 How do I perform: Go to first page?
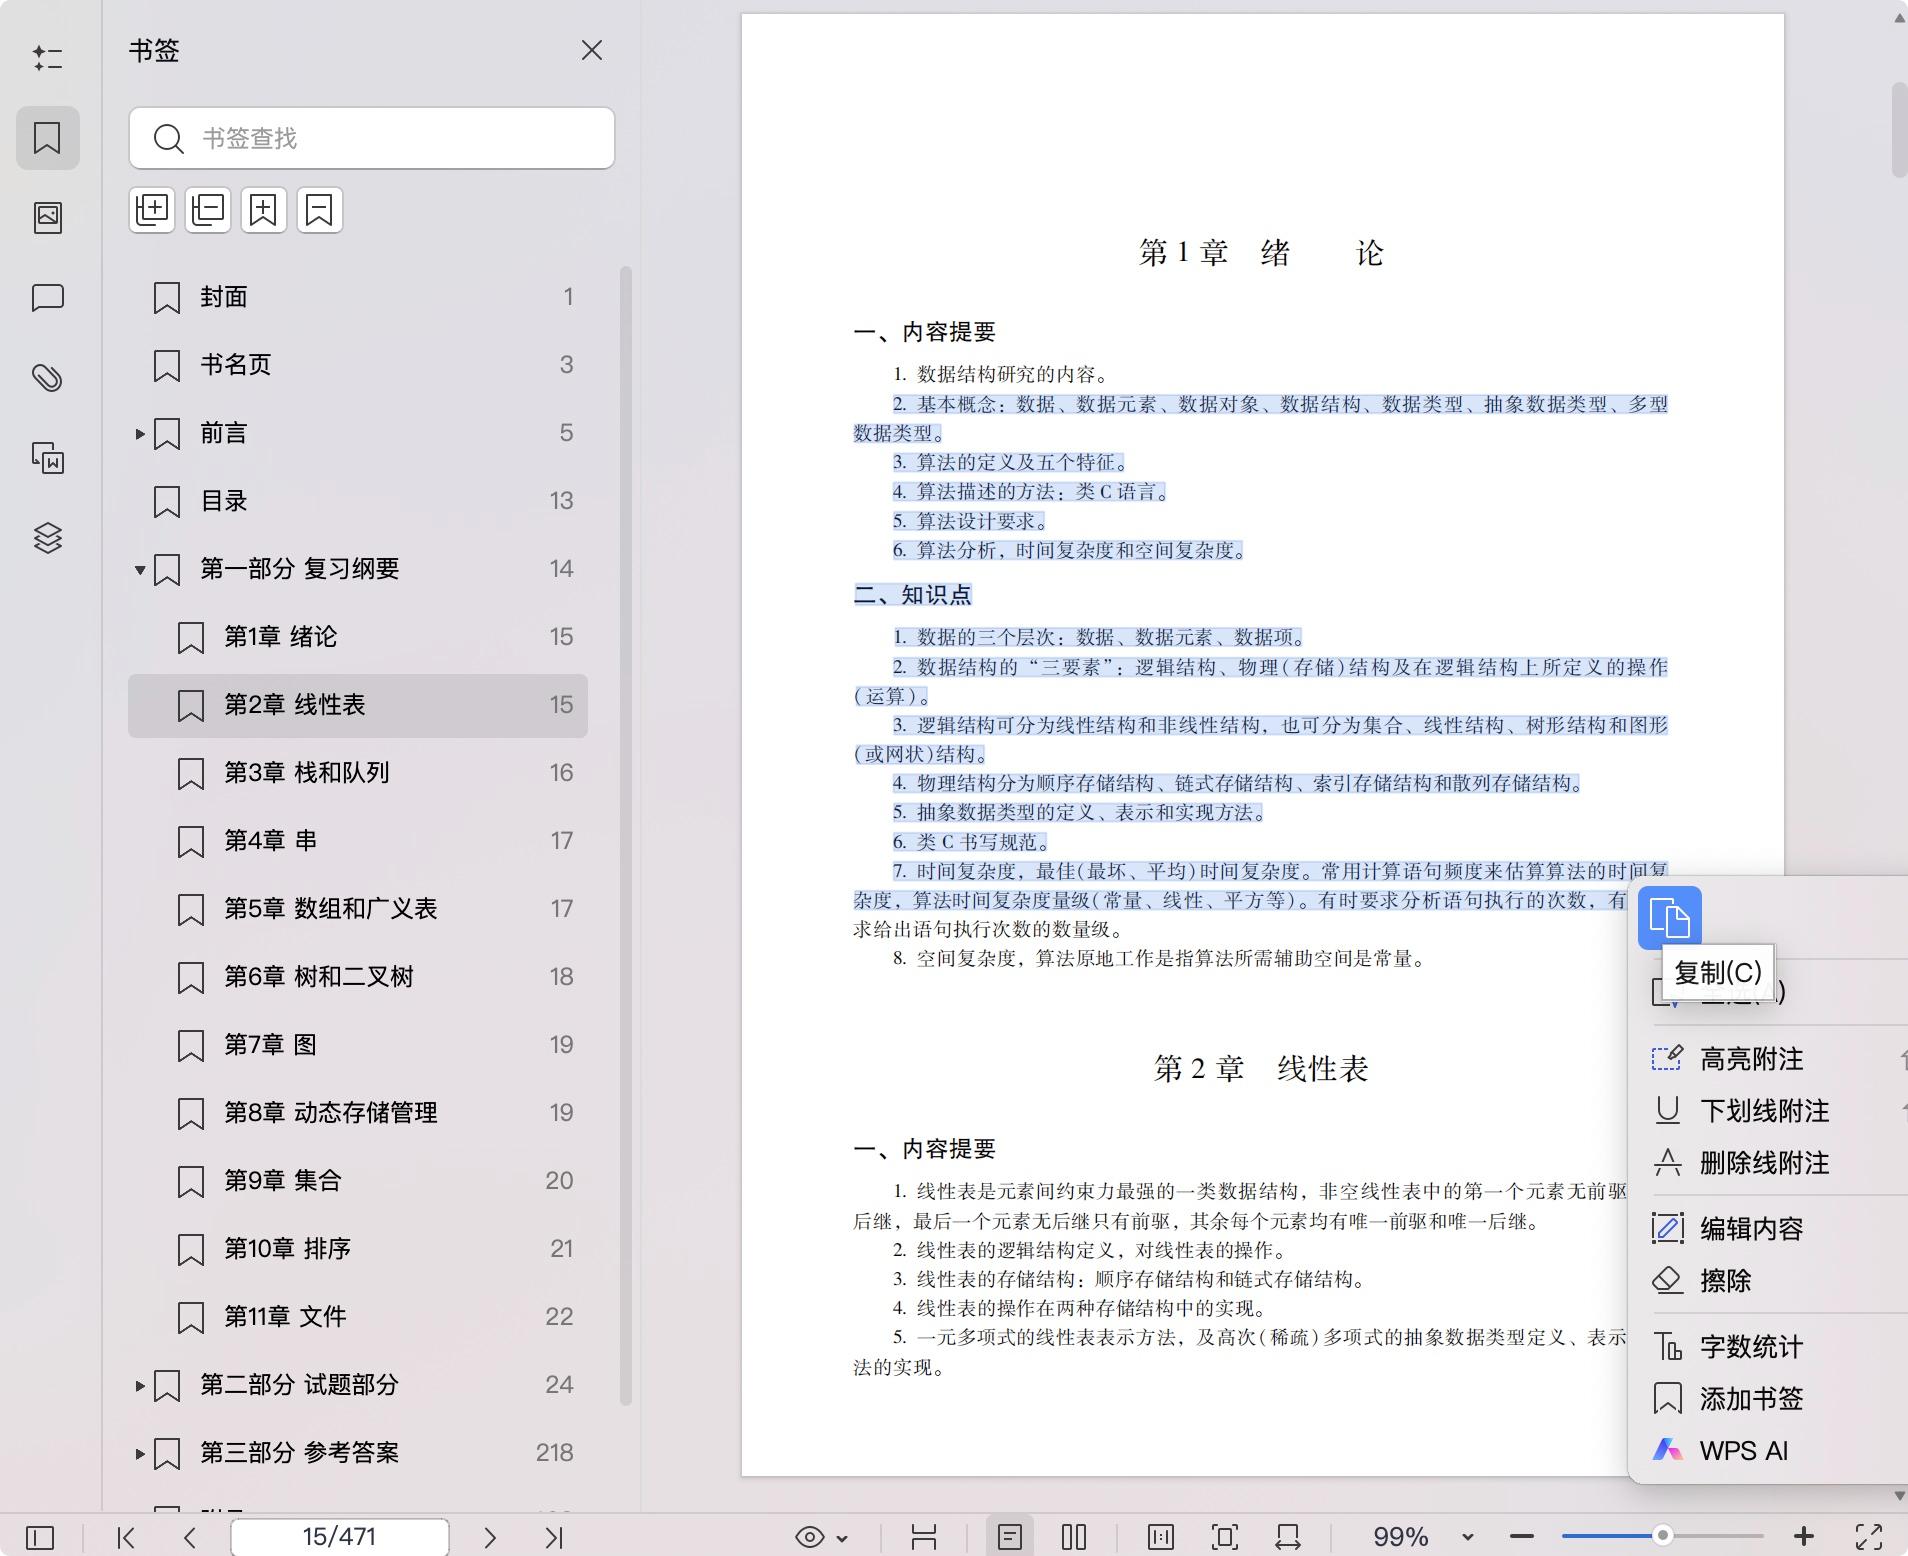point(126,1537)
